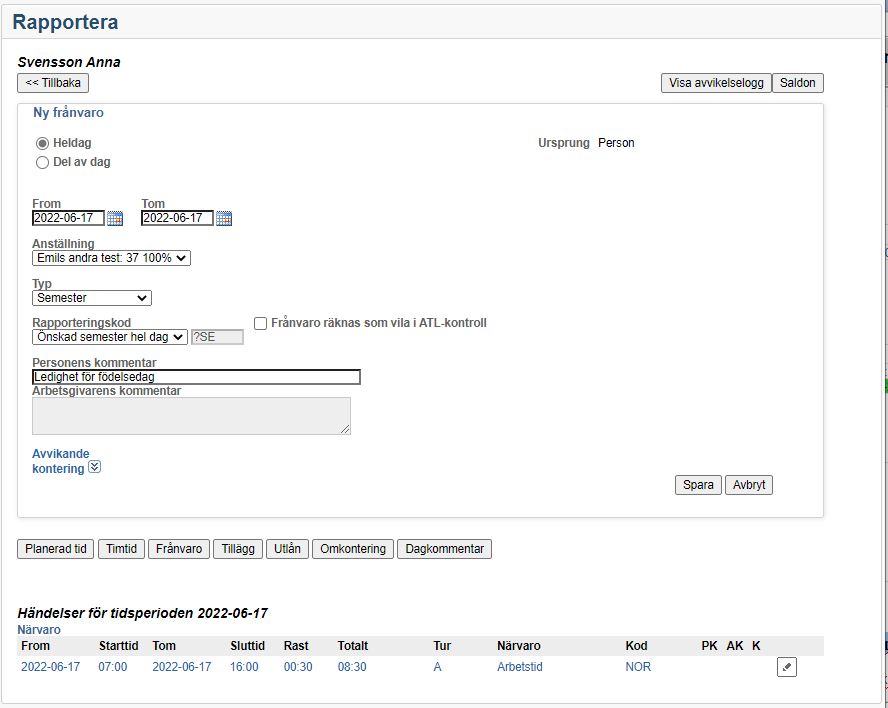Switch to the Timtid tab
888x708 pixels.
121,549
